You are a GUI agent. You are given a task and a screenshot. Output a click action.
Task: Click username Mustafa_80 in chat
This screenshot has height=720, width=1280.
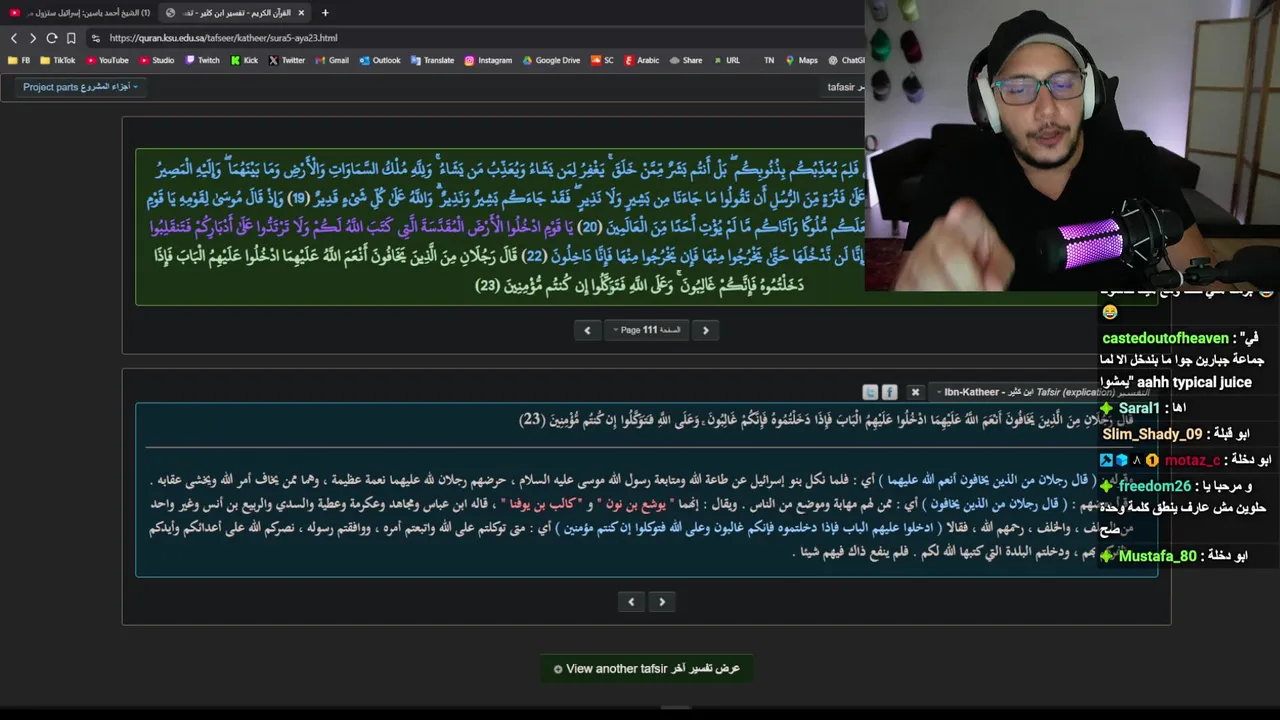tap(1157, 556)
